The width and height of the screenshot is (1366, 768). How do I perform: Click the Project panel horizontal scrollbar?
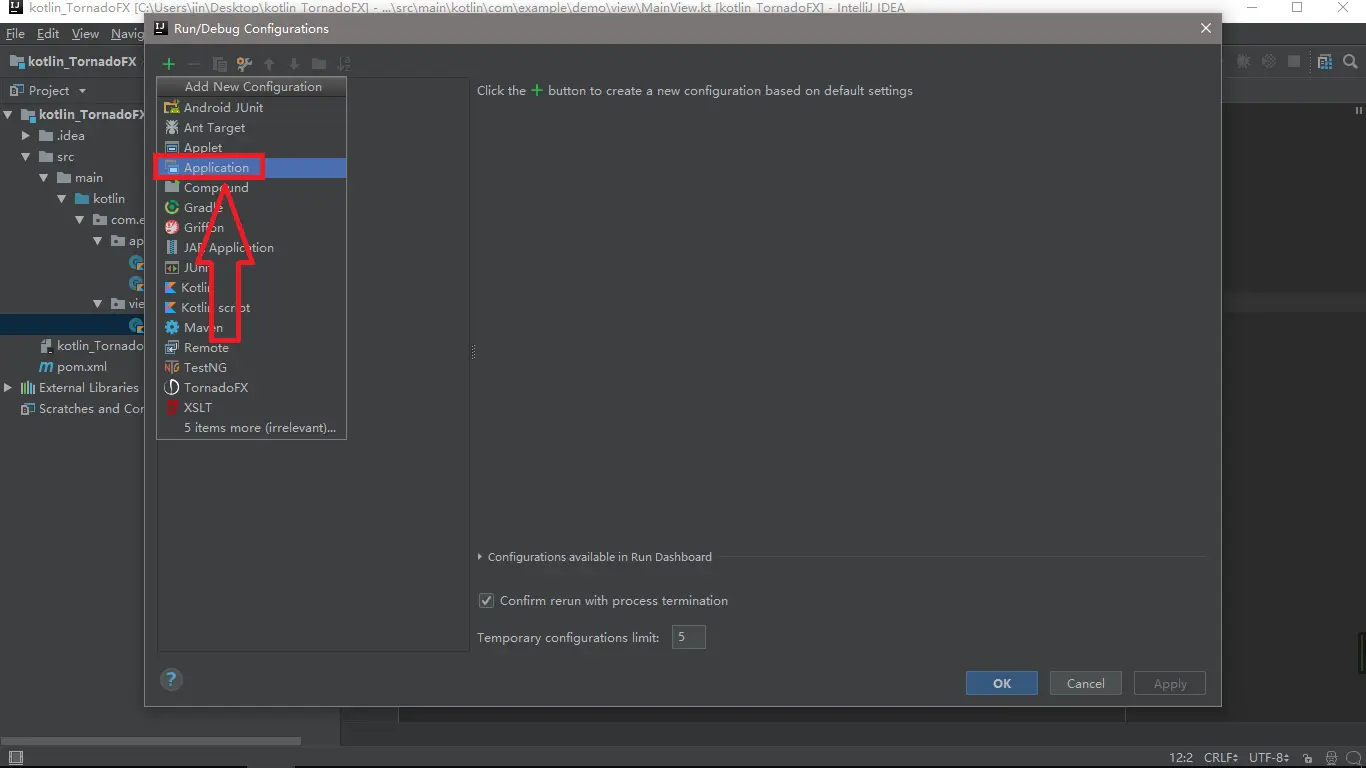pyautogui.click(x=150, y=741)
